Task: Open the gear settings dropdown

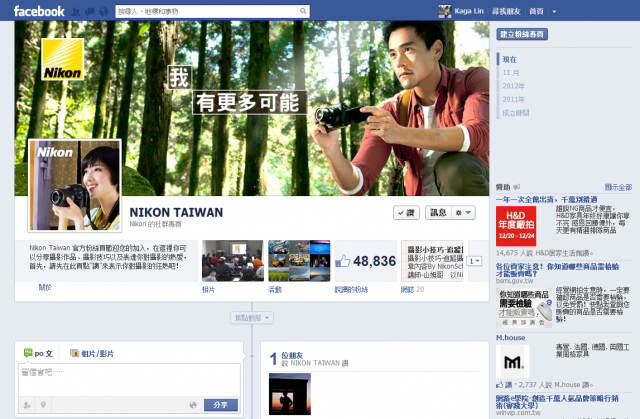Action: coord(463,213)
